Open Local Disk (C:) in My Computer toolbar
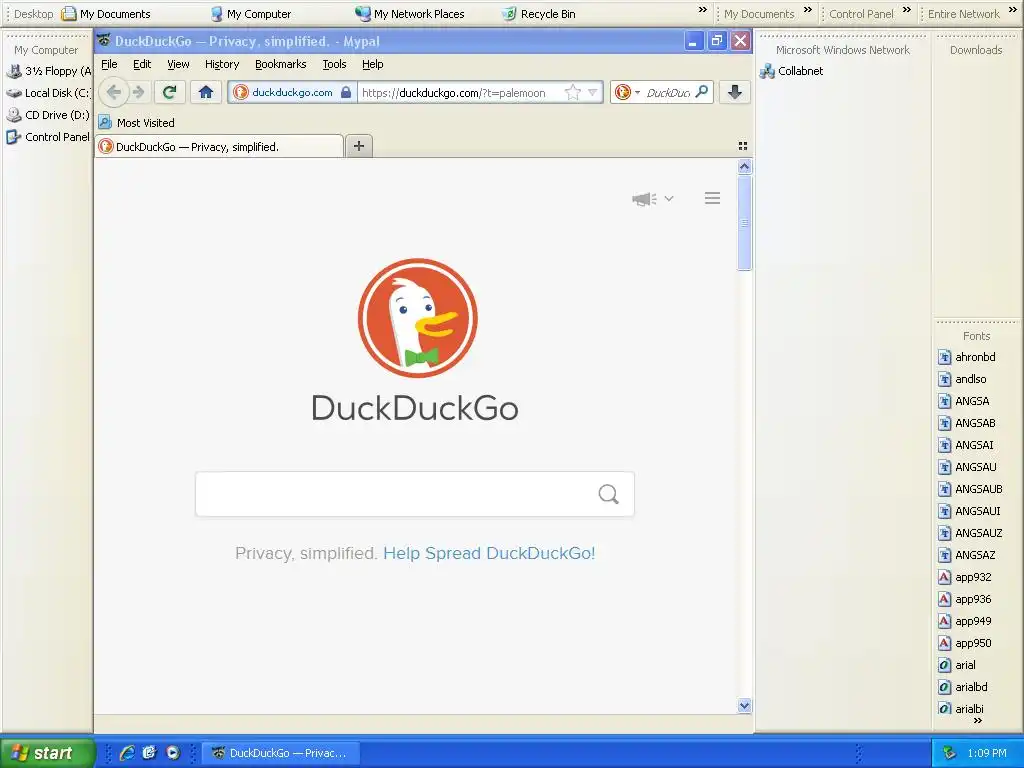The image size is (1024, 768). (48, 93)
